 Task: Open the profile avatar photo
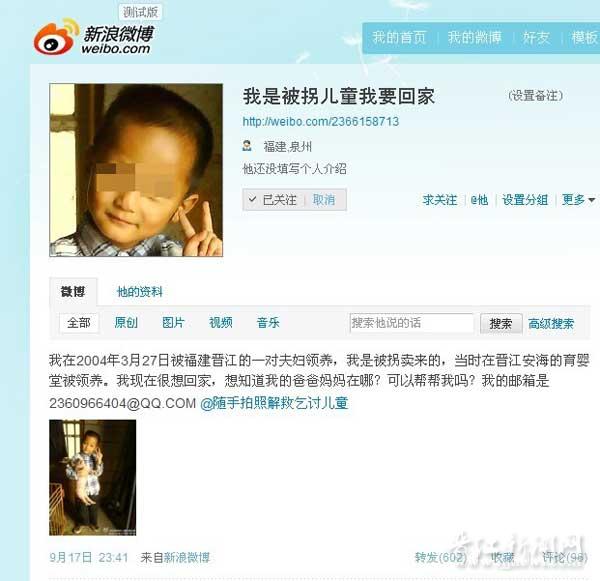pos(136,170)
